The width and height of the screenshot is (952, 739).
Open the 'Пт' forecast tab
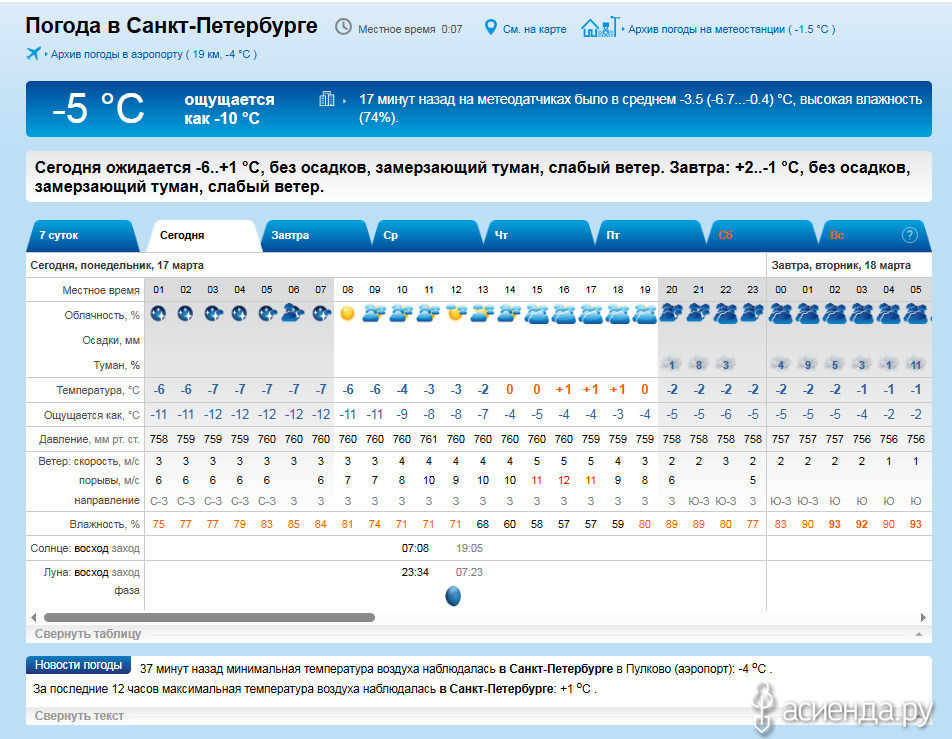click(x=651, y=236)
